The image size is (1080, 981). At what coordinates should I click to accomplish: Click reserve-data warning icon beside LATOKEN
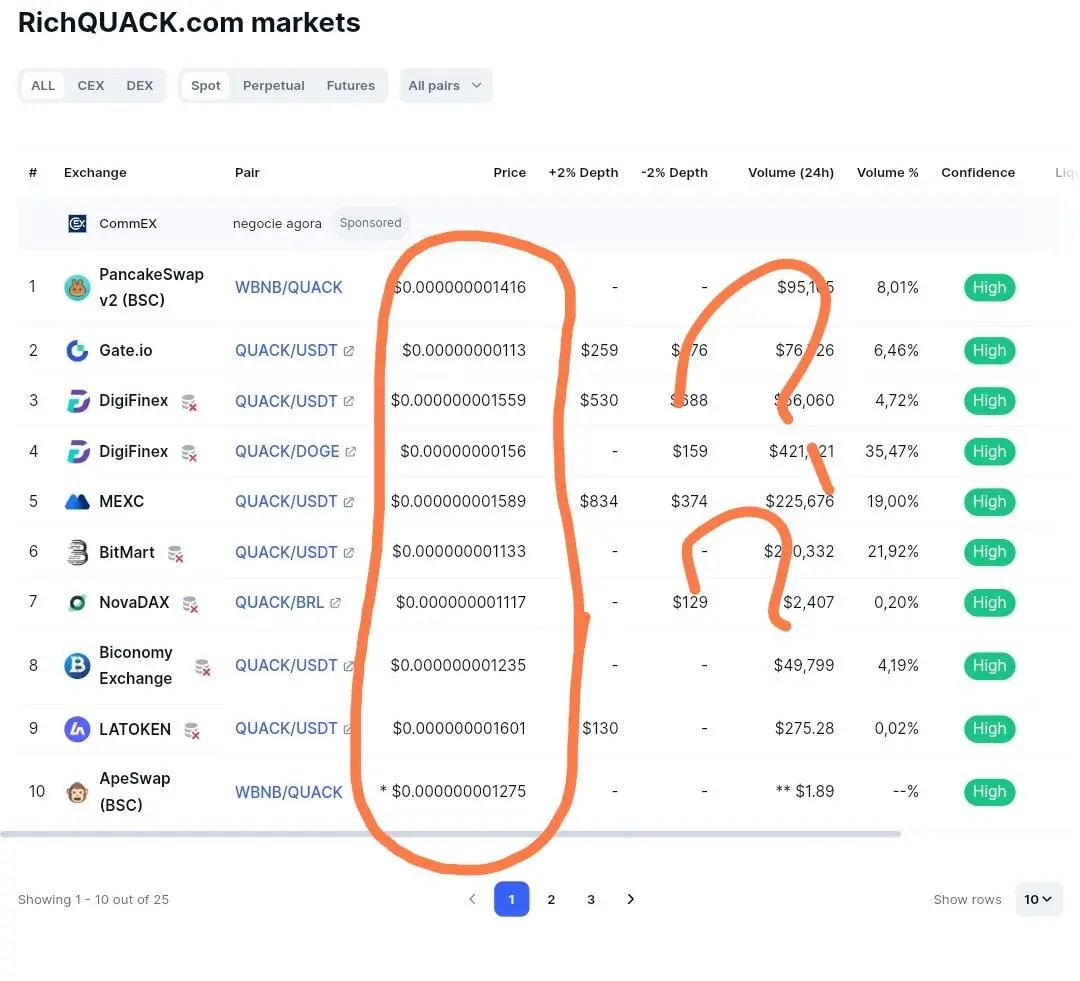click(192, 730)
